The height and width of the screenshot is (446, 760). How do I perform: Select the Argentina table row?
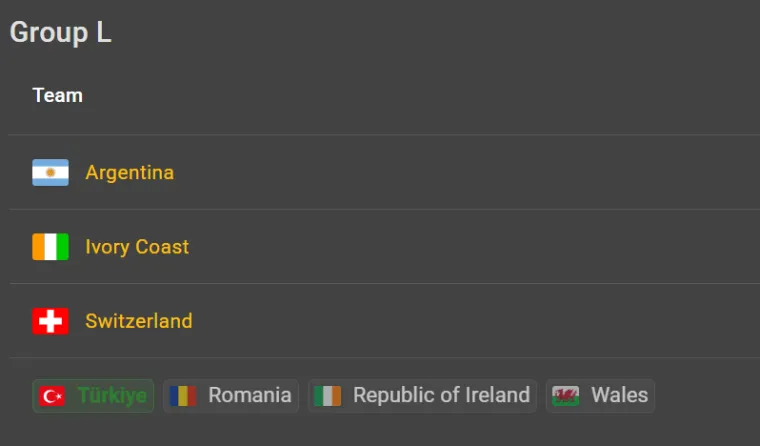point(450,173)
